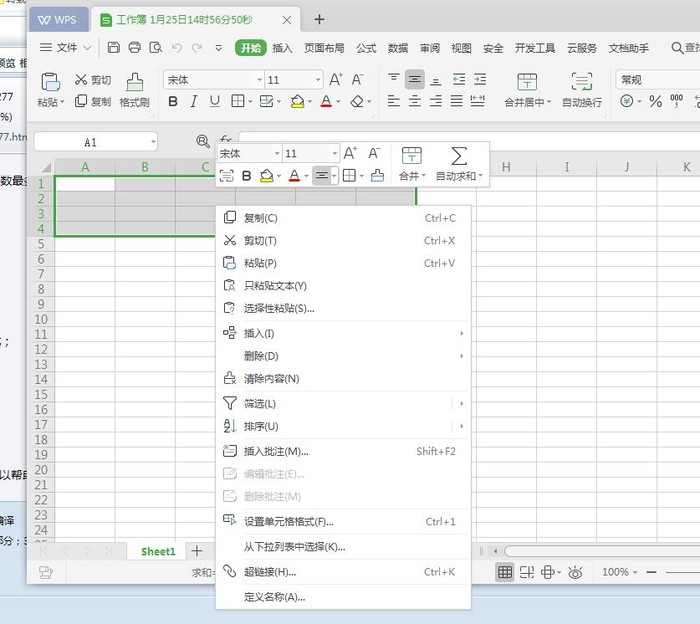Image resolution: width=700 pixels, height=624 pixels.
Task: Click the Merge and Center (合并居中) icon
Action: [x=526, y=82]
